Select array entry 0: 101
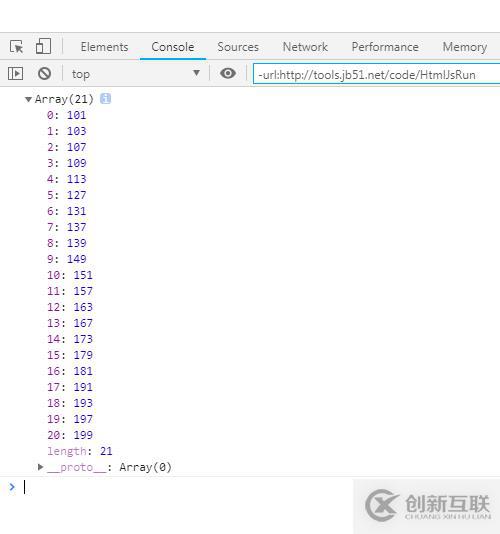500x534 pixels. coord(66,115)
